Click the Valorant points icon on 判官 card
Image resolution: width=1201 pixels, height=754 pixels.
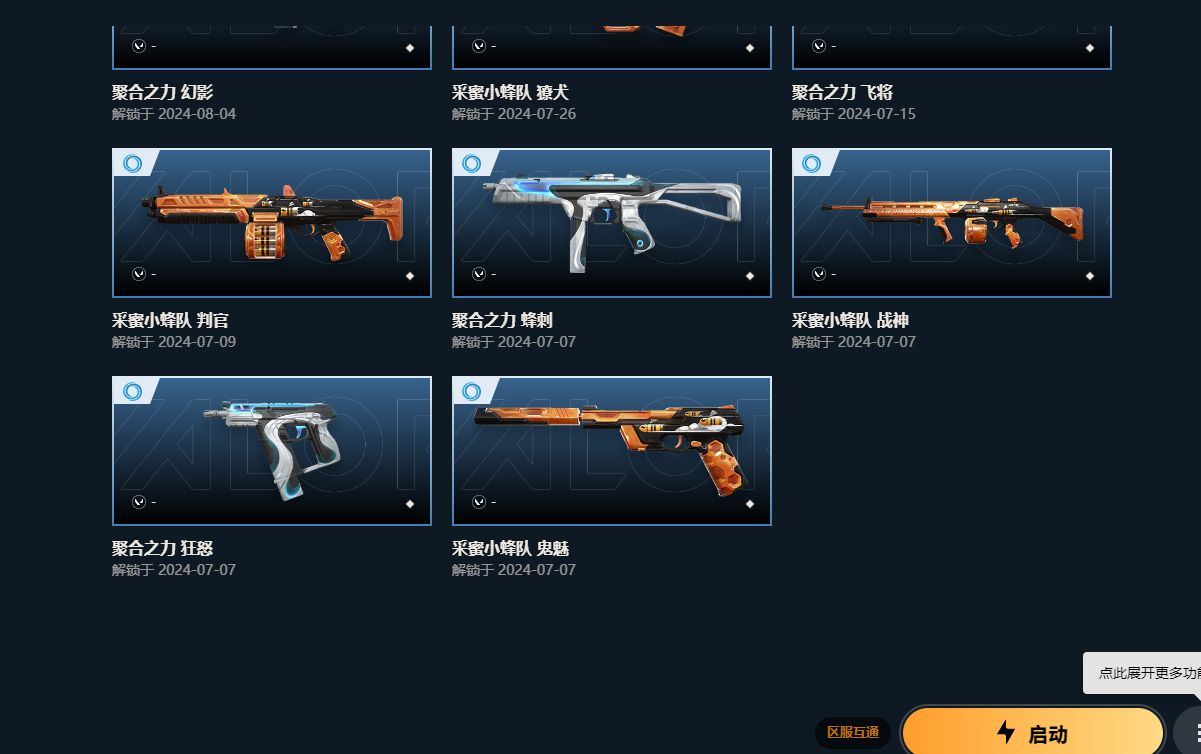click(x=139, y=274)
